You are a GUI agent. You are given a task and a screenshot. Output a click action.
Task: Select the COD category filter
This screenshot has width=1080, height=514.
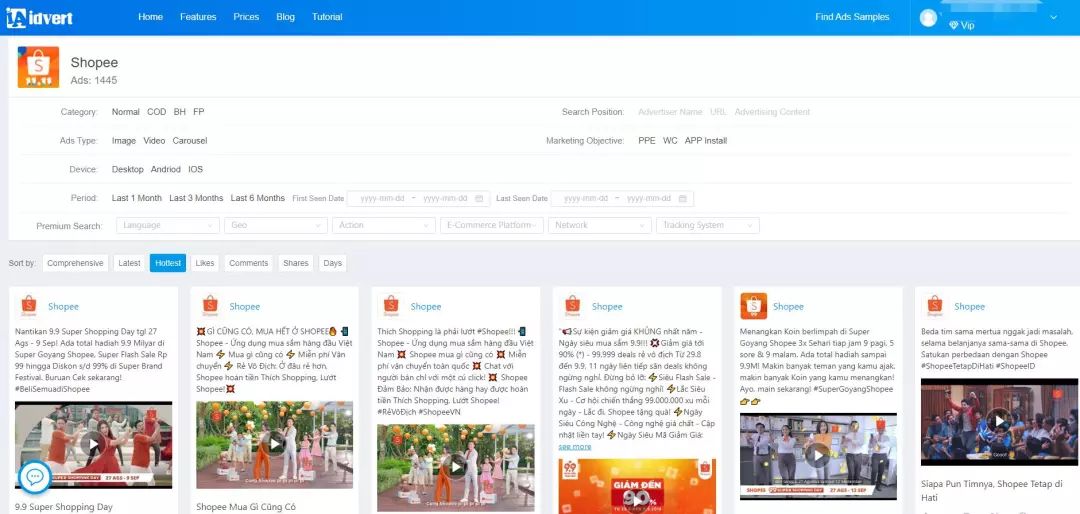[x=156, y=112]
